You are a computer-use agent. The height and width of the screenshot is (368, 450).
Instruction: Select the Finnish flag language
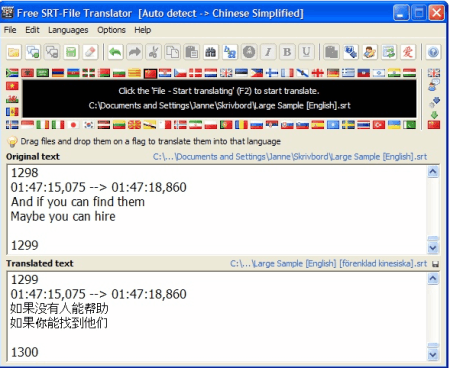272,73
